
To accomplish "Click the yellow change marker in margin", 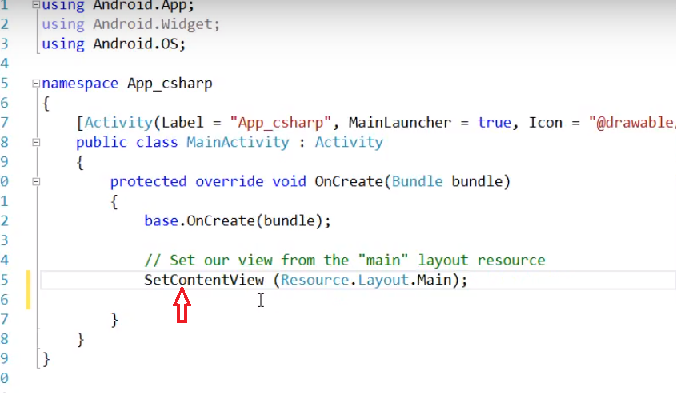I will [28, 290].
